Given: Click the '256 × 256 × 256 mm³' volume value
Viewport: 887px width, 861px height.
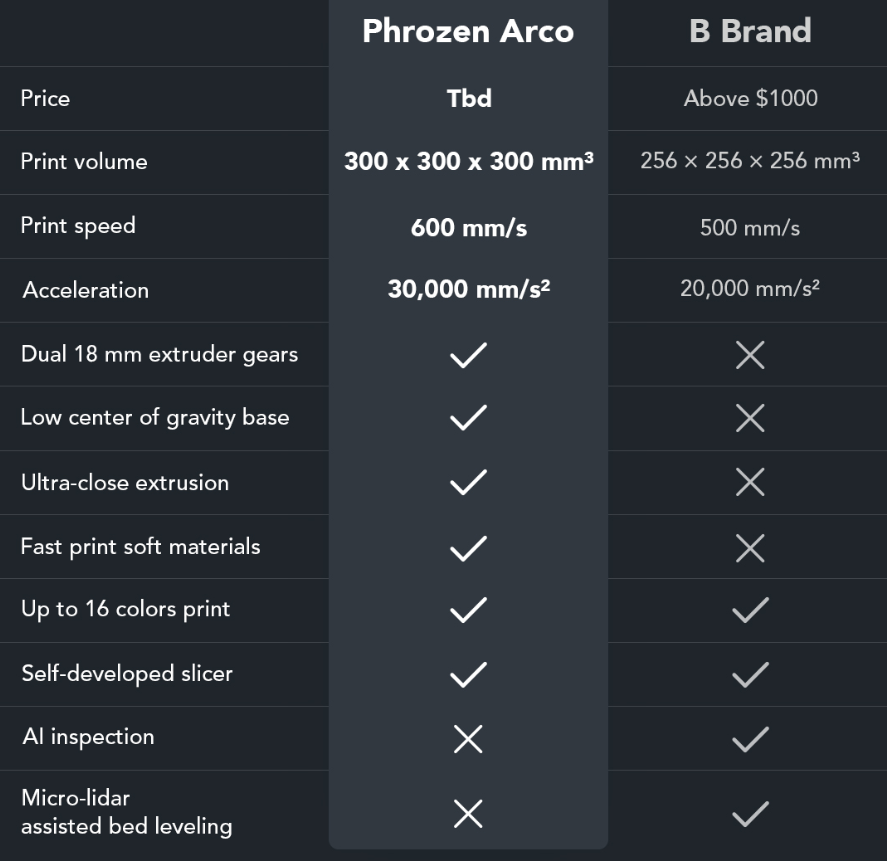Looking at the screenshot, I should [x=750, y=161].
